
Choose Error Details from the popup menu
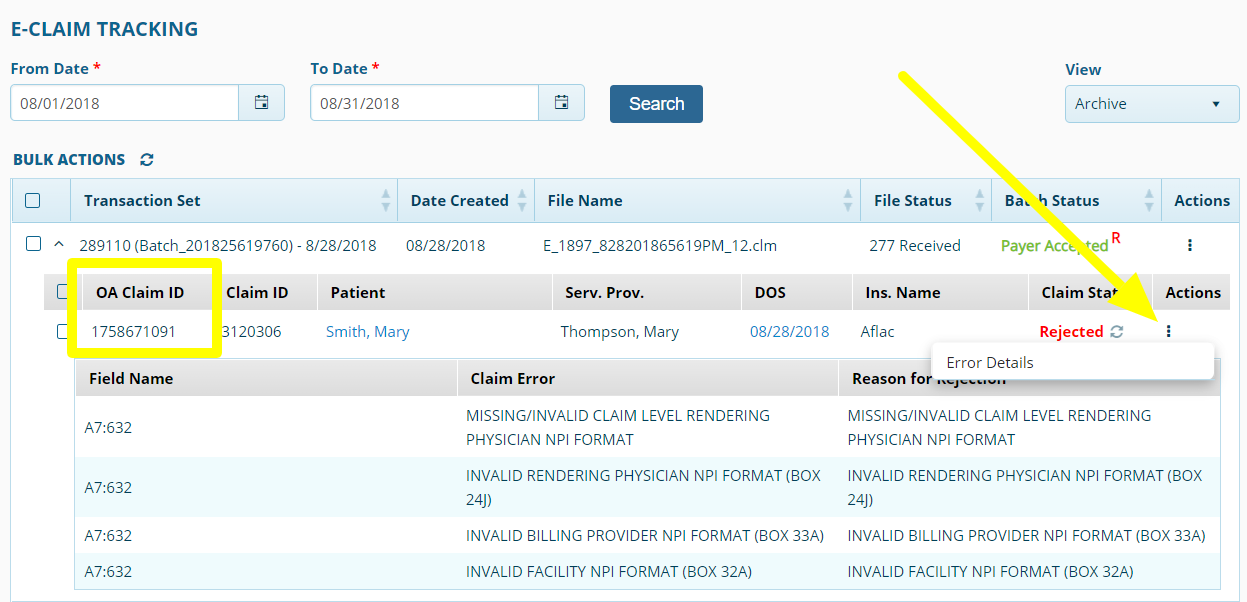[1072, 363]
